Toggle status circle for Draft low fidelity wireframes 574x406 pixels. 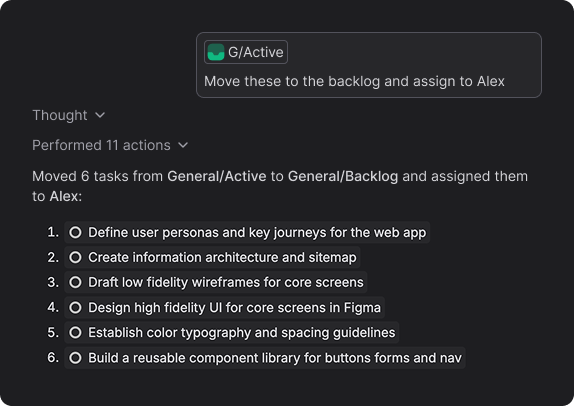pyautogui.click(x=75, y=282)
